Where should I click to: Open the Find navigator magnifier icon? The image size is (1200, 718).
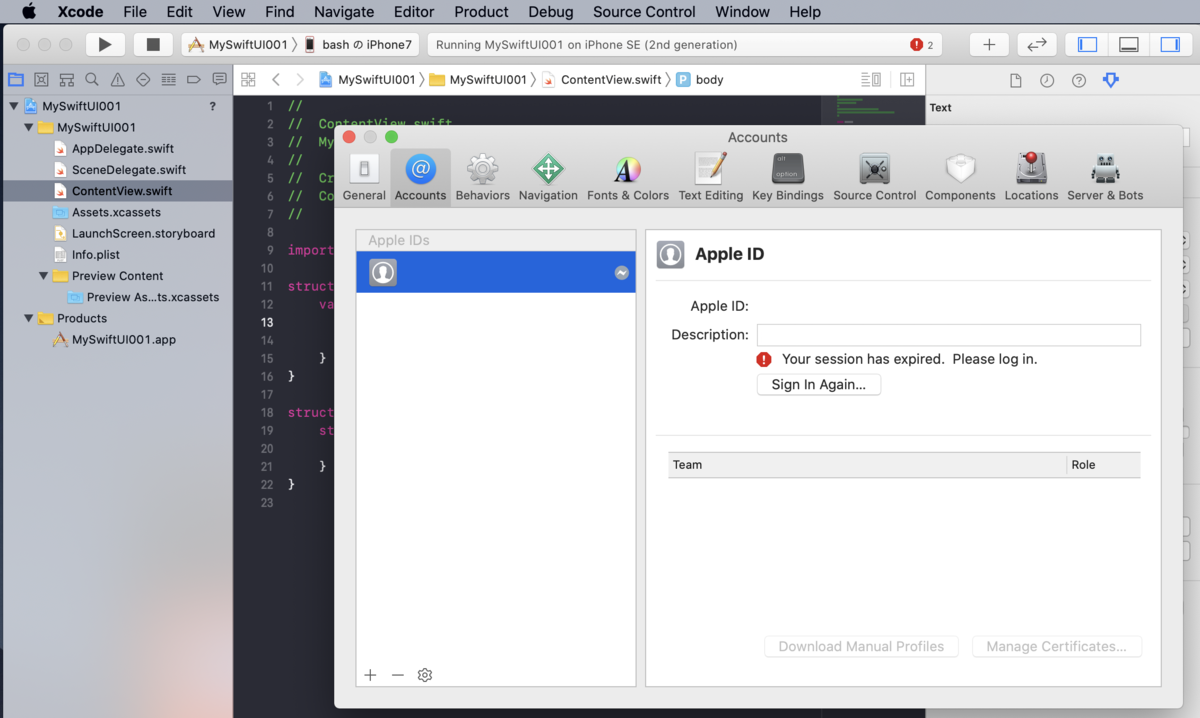click(x=92, y=79)
